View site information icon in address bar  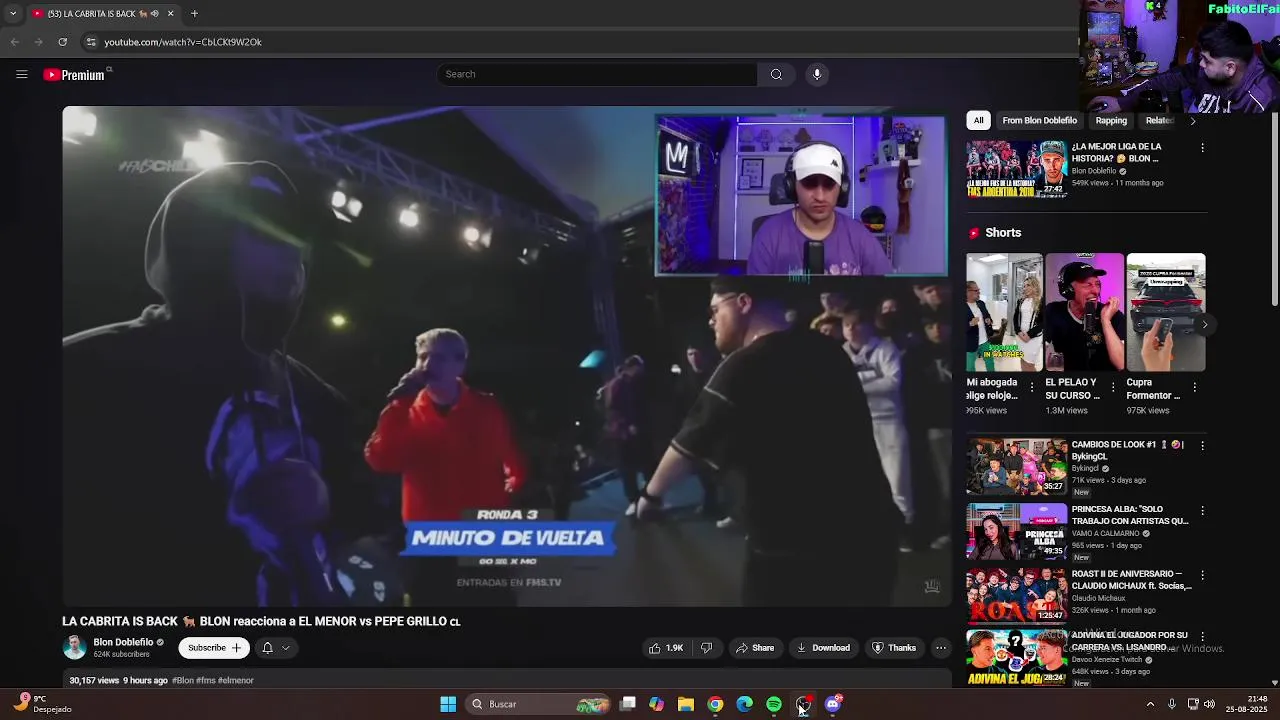tap(91, 42)
